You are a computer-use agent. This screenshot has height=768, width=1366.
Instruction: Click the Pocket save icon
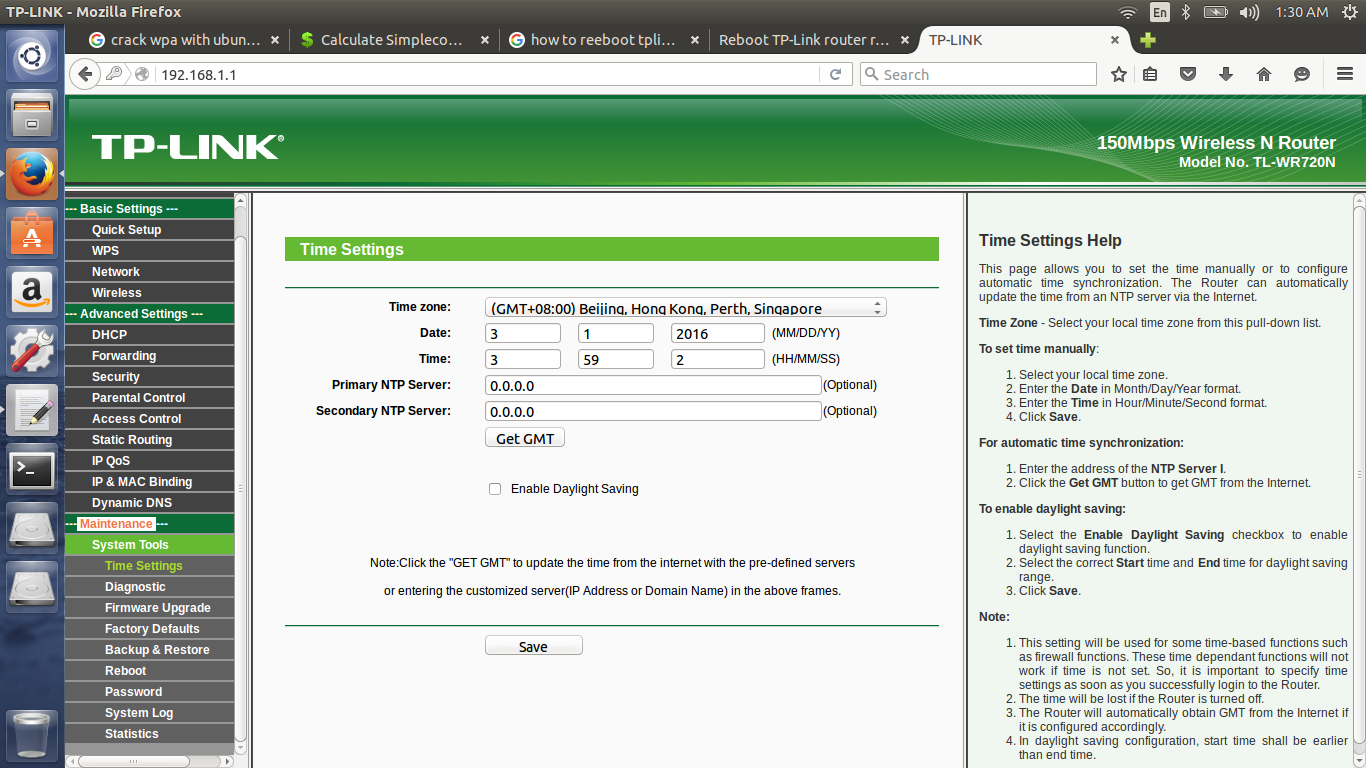click(x=1188, y=74)
